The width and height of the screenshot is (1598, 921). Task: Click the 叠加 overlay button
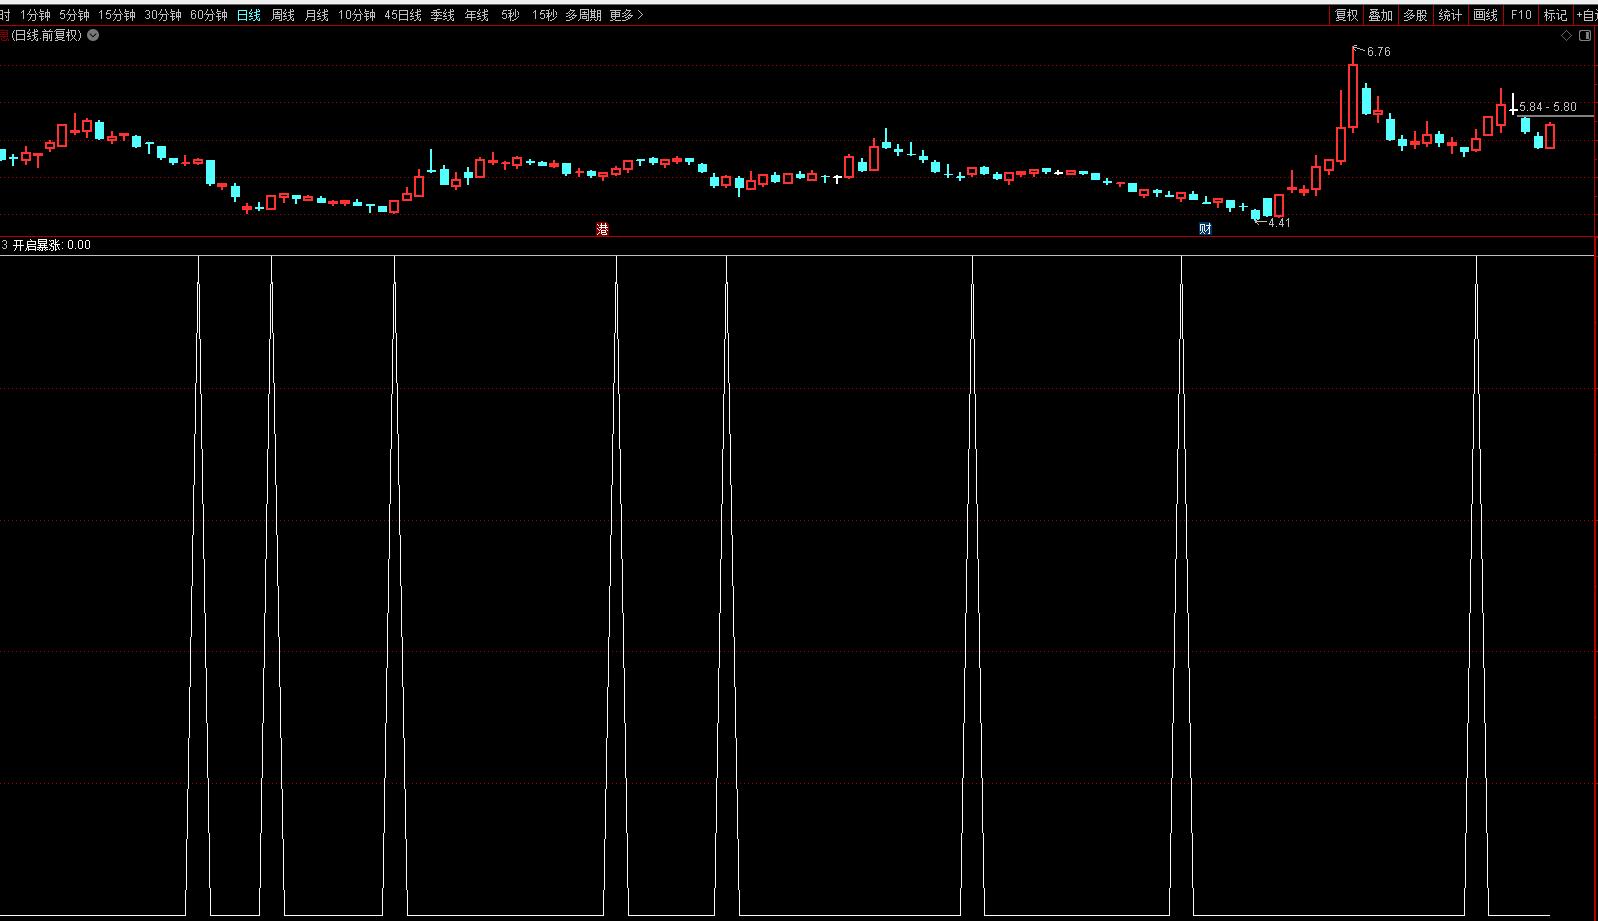[1381, 15]
